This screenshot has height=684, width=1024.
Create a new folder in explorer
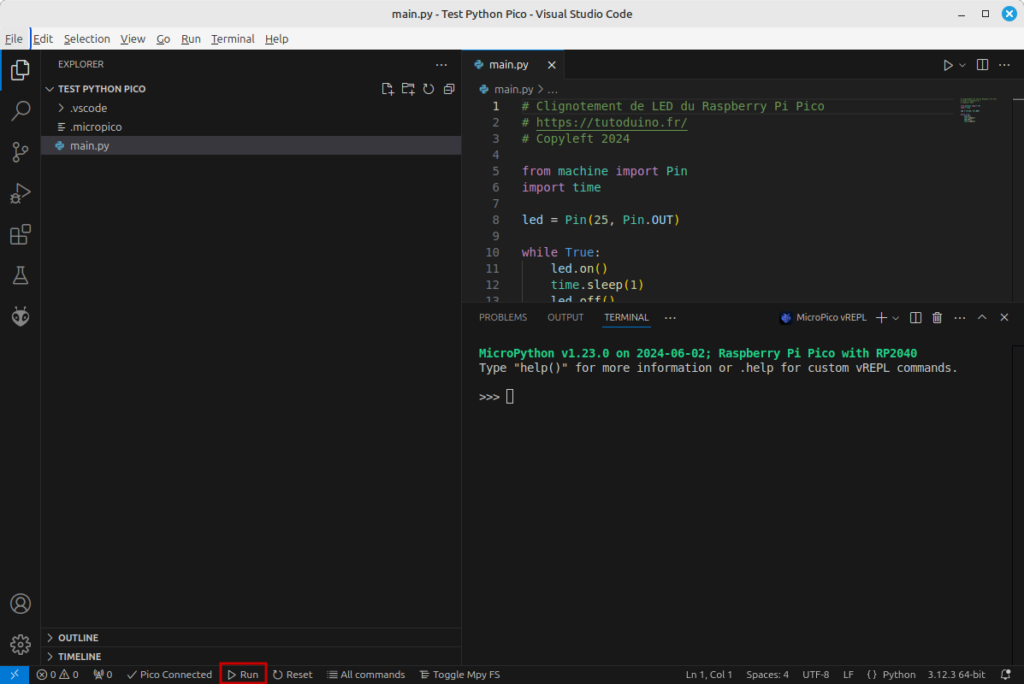(x=408, y=89)
